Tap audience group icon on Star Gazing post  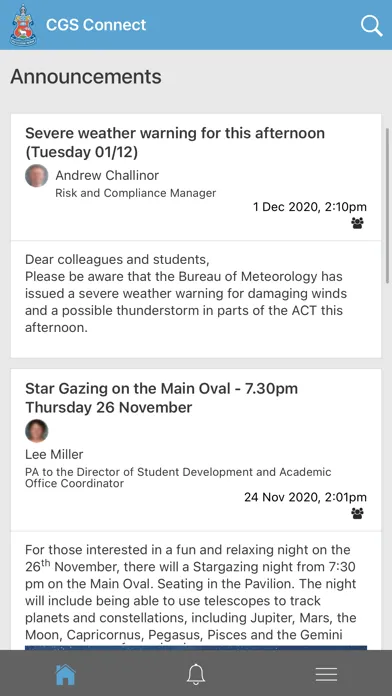tap(357, 514)
